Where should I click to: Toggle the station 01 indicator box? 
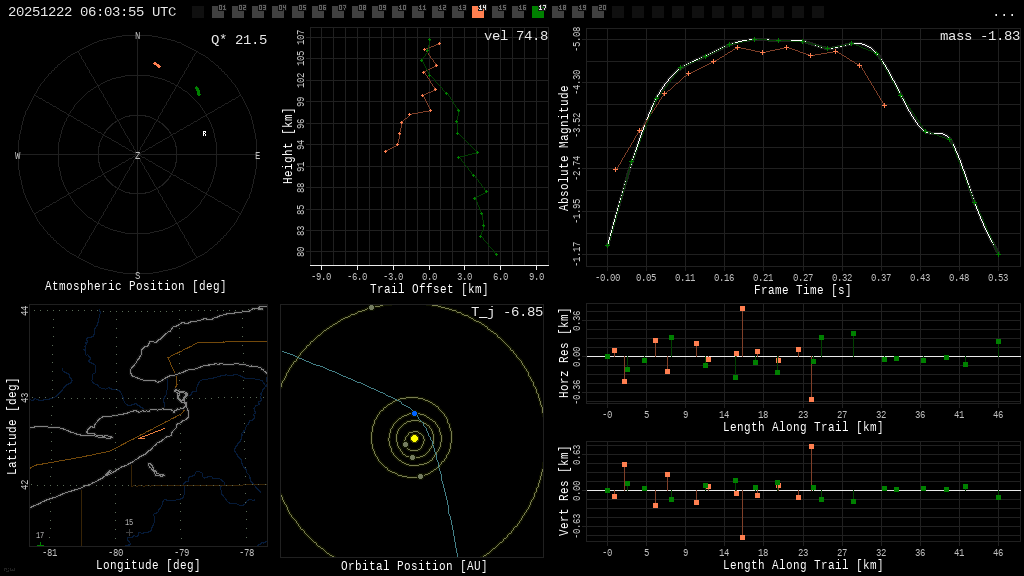pyautogui.click(x=218, y=12)
